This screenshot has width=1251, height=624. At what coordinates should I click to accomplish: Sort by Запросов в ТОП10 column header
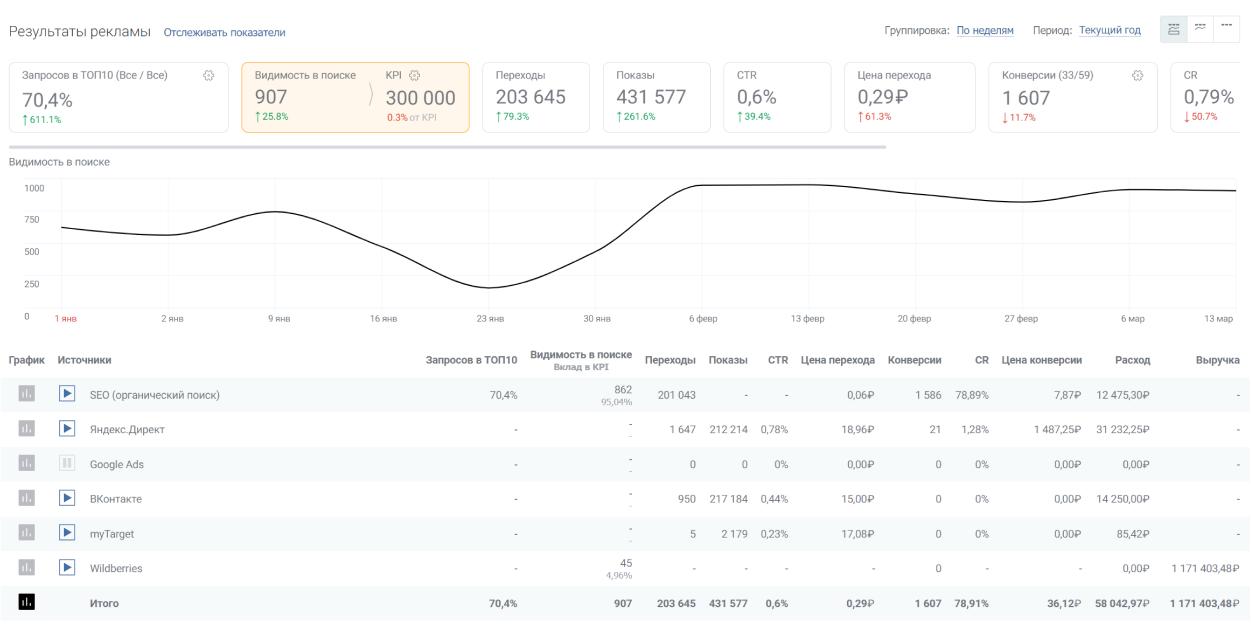(x=472, y=360)
